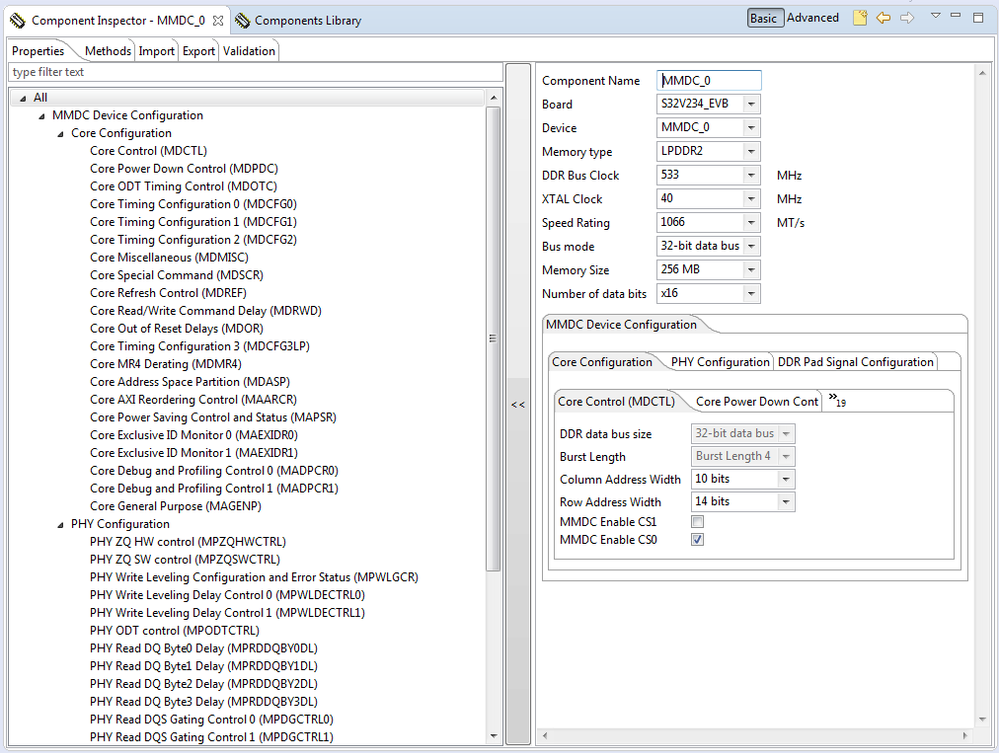The width and height of the screenshot is (999, 753).
Task: Open the Components Library tab
Action: coord(308,20)
